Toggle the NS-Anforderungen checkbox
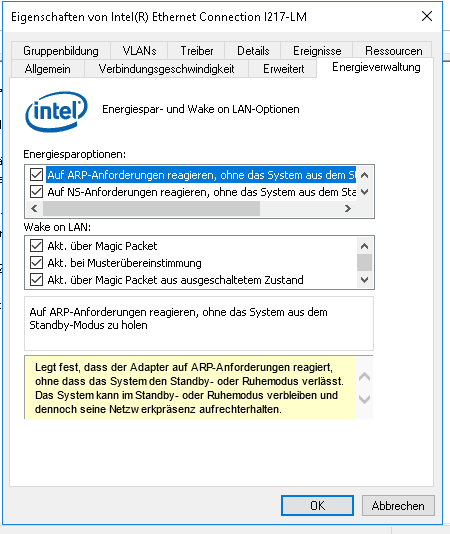Image resolution: width=450 pixels, height=534 pixels. tap(36, 192)
